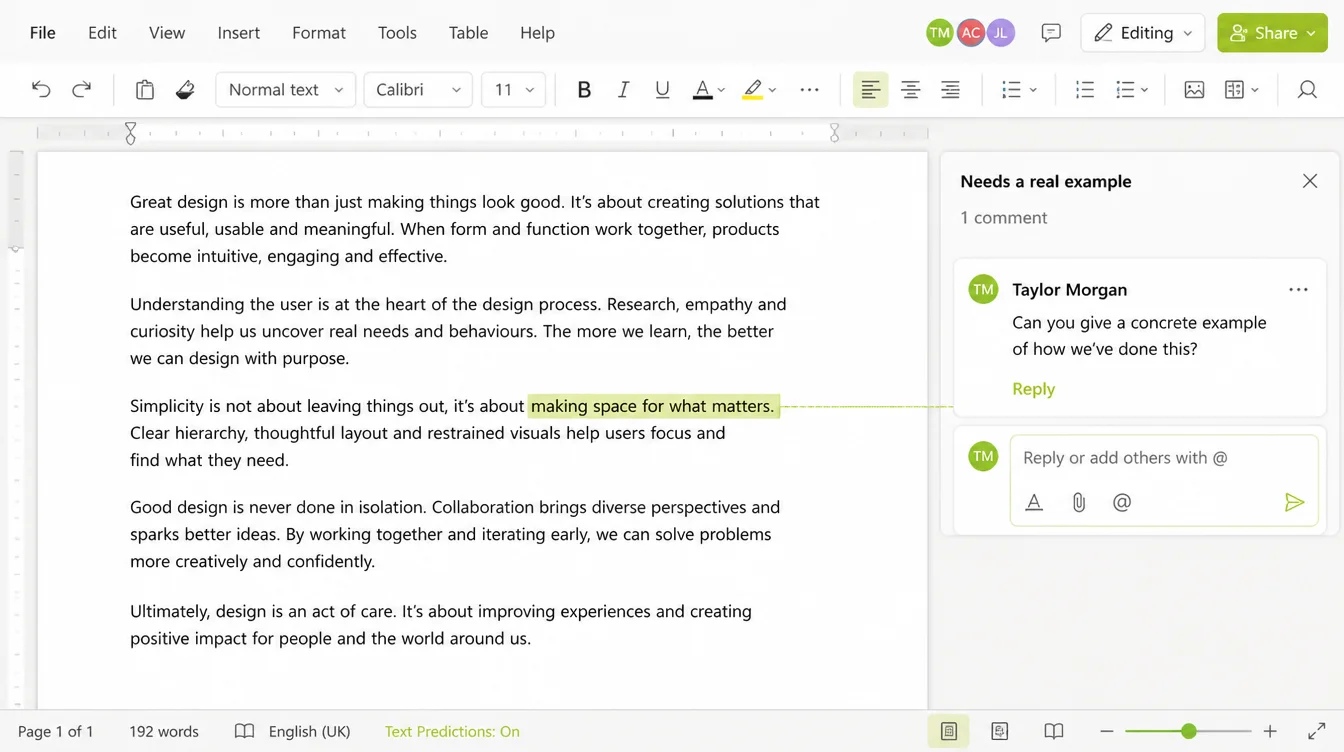Image resolution: width=1344 pixels, height=752 pixels.
Task: Align text left
Action: (871, 90)
